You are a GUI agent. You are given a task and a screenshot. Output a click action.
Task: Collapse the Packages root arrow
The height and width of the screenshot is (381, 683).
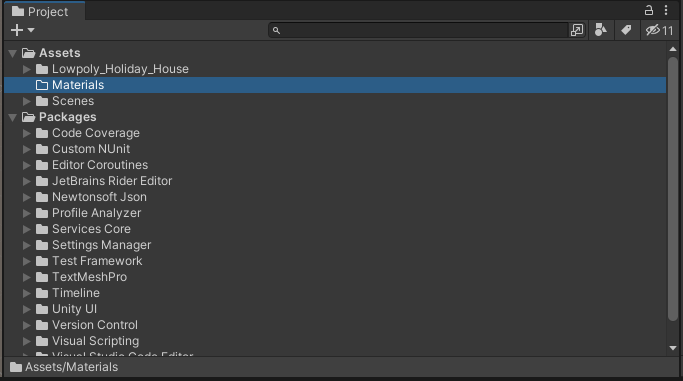[x=13, y=118]
